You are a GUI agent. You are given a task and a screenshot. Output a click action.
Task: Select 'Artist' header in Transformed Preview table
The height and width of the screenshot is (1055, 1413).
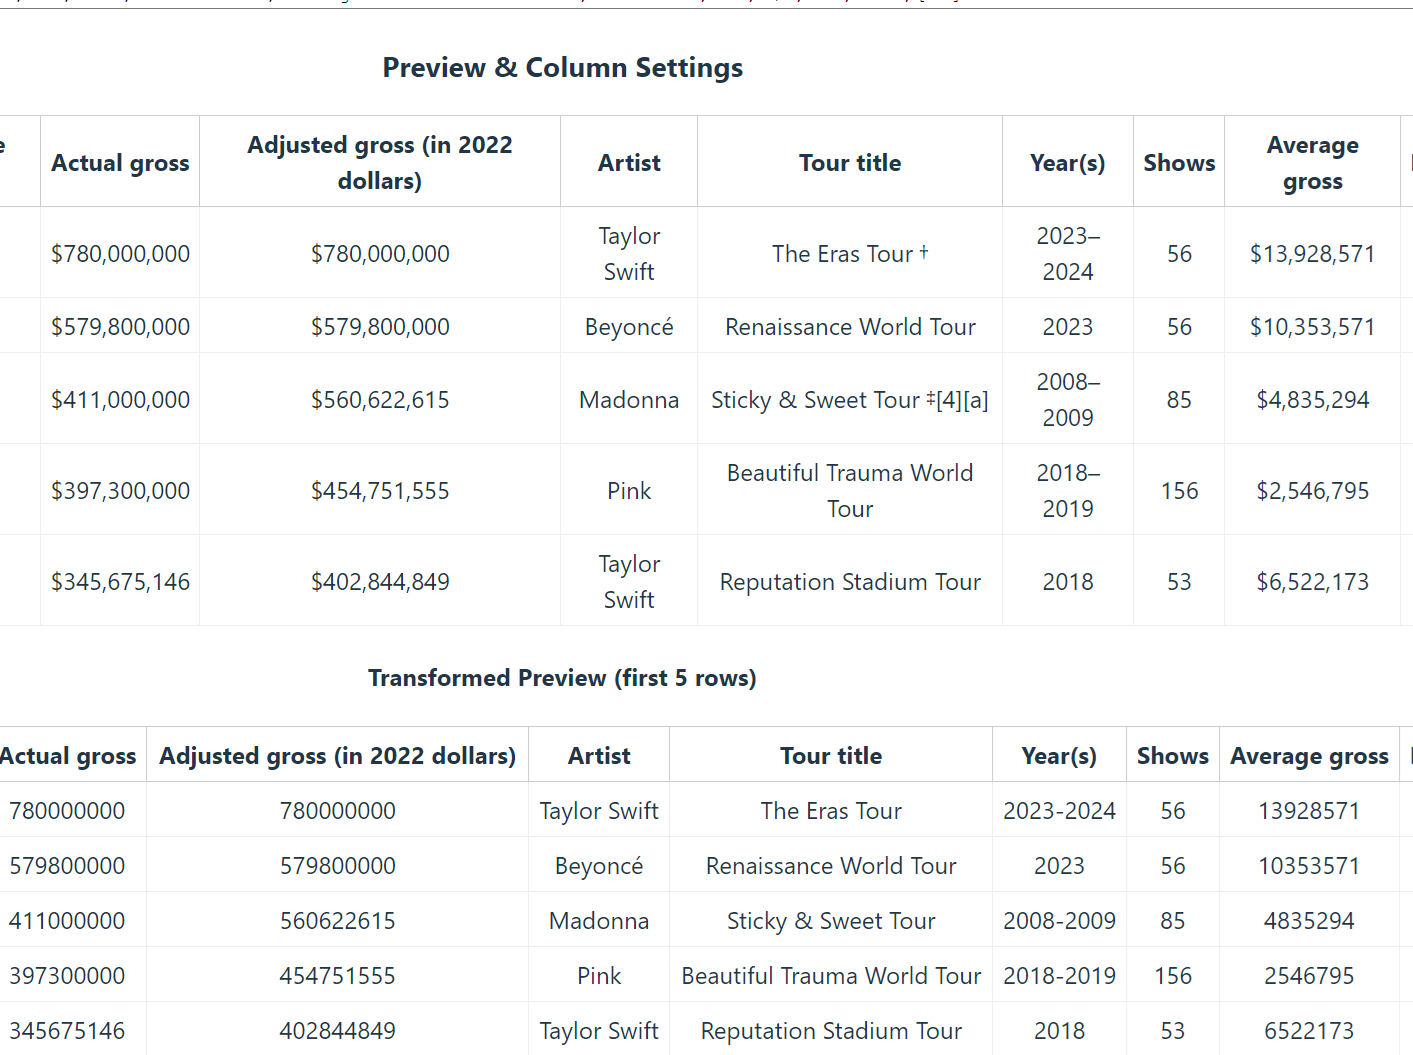point(599,756)
